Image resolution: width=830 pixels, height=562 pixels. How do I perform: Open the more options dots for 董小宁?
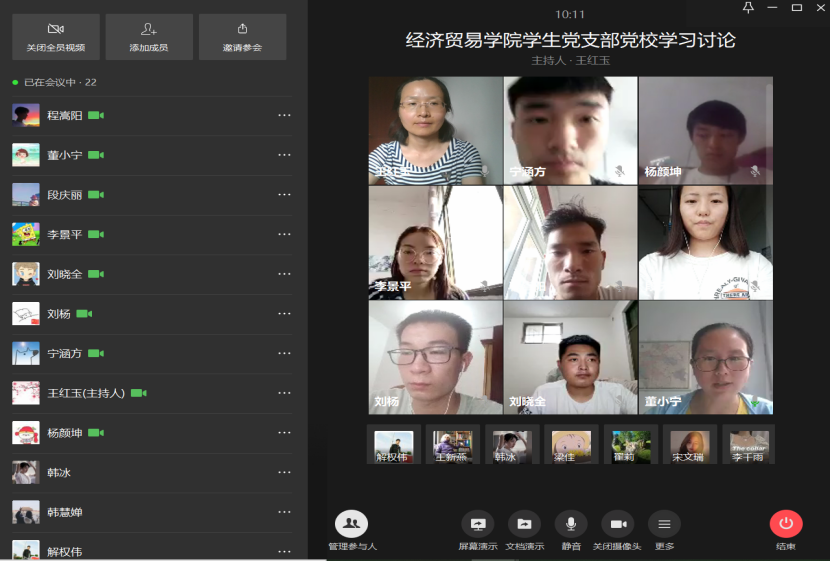click(x=284, y=155)
